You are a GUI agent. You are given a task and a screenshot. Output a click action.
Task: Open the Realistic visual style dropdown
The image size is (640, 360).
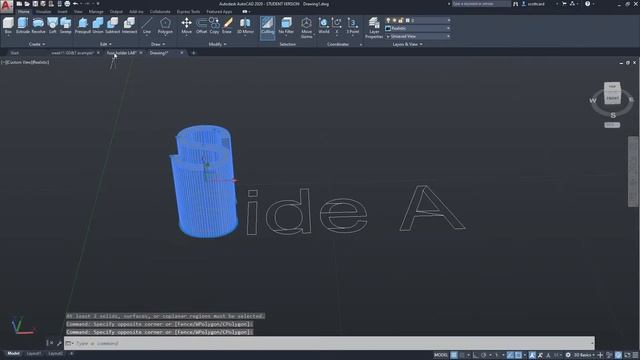418,28
